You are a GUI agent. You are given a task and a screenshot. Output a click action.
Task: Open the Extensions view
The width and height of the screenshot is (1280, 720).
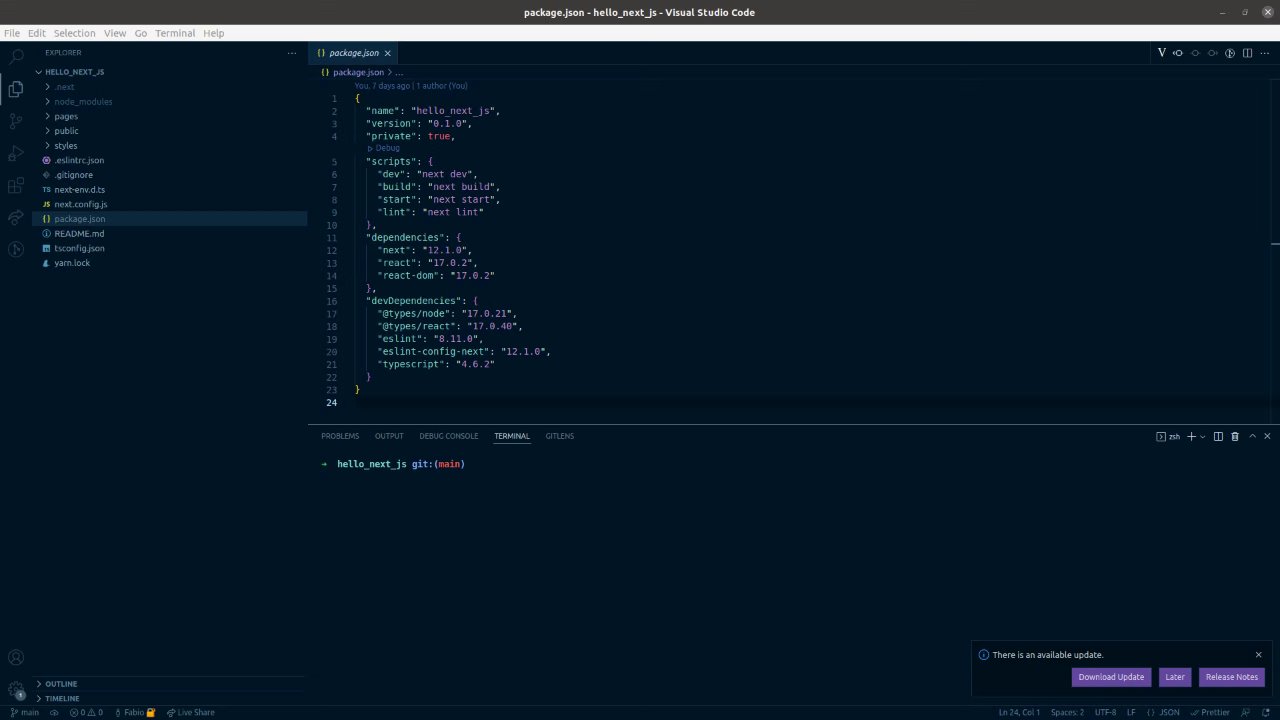(16, 185)
